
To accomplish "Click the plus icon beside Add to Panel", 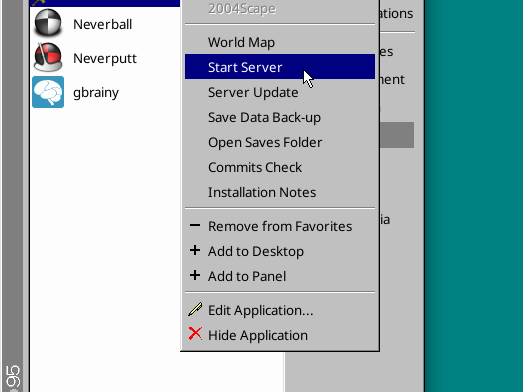I will coord(195,276).
